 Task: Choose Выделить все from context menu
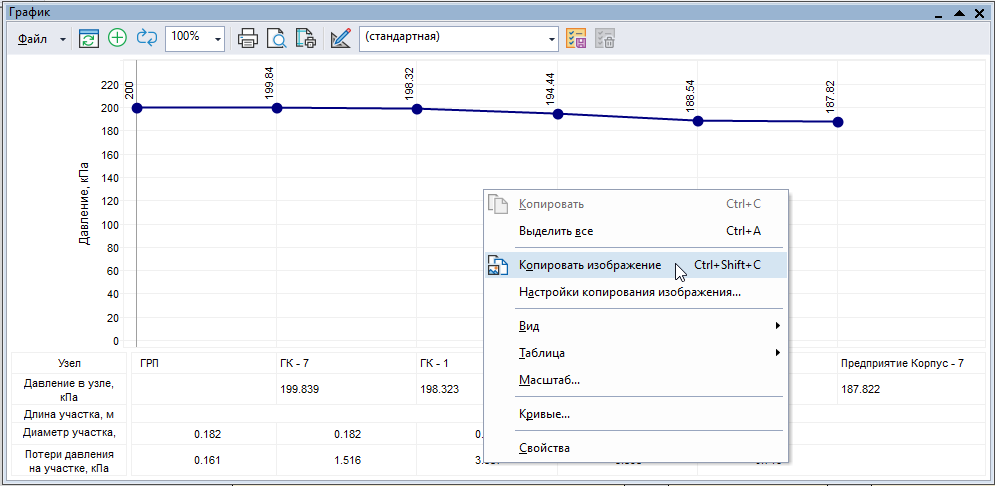click(x=556, y=231)
